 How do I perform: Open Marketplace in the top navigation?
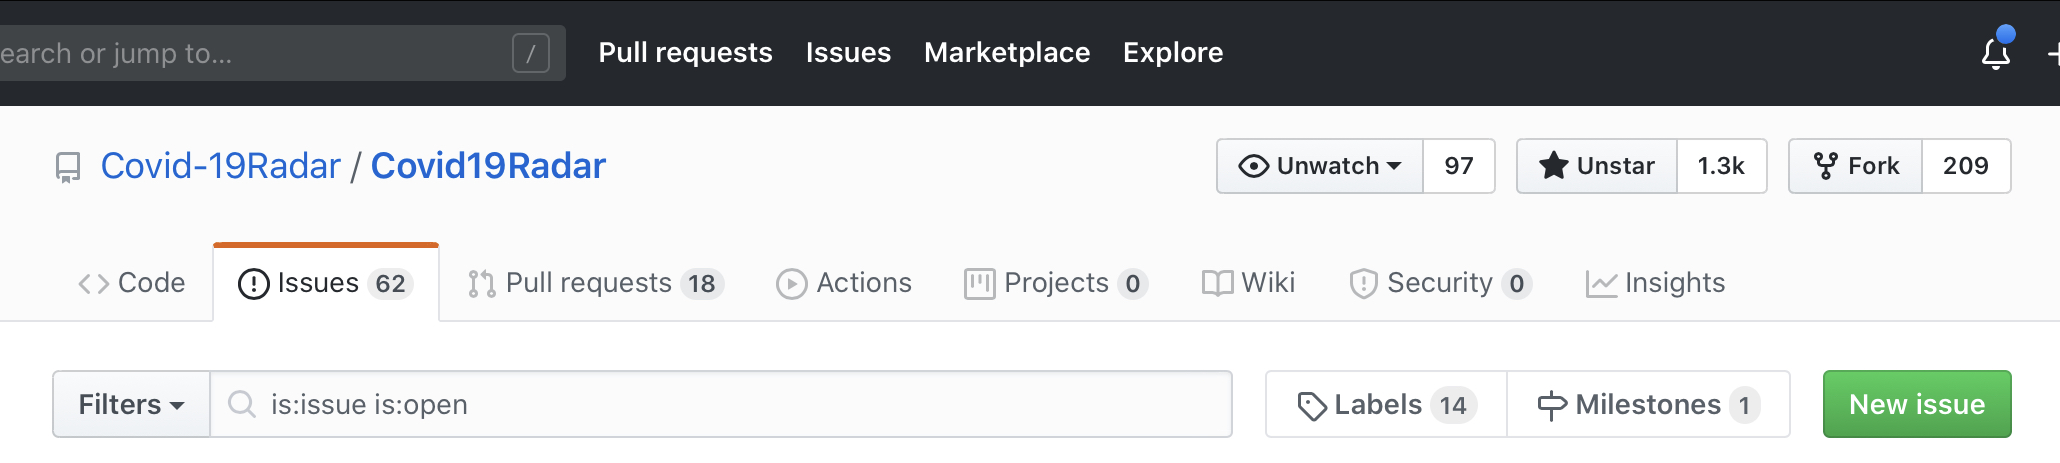tap(1006, 52)
